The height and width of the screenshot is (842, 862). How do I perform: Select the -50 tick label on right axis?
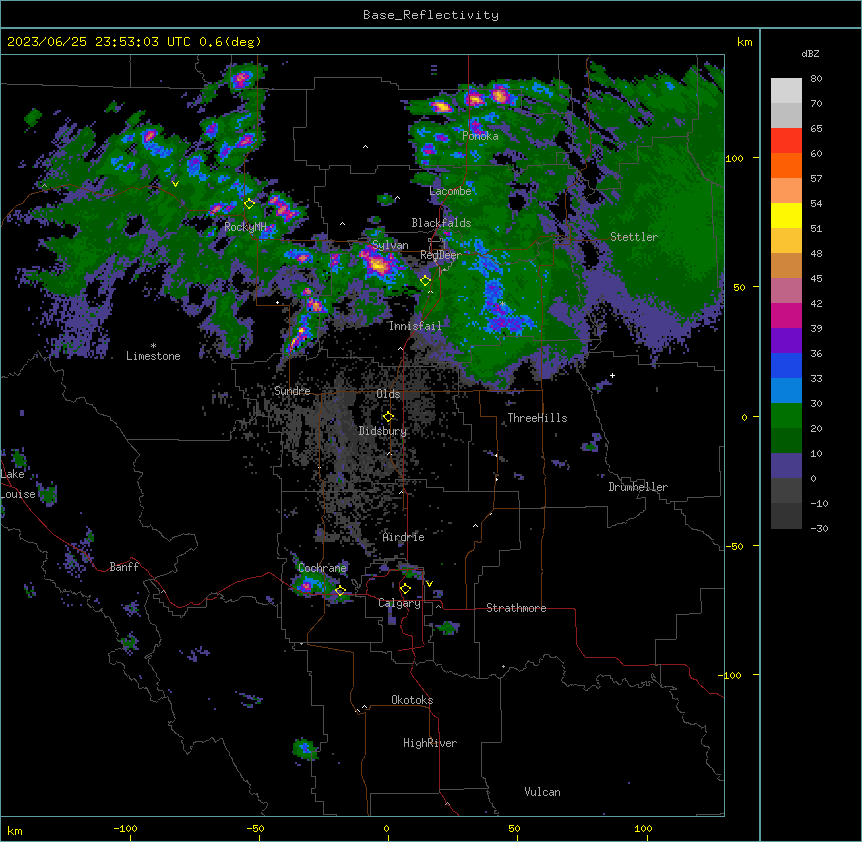(734, 546)
